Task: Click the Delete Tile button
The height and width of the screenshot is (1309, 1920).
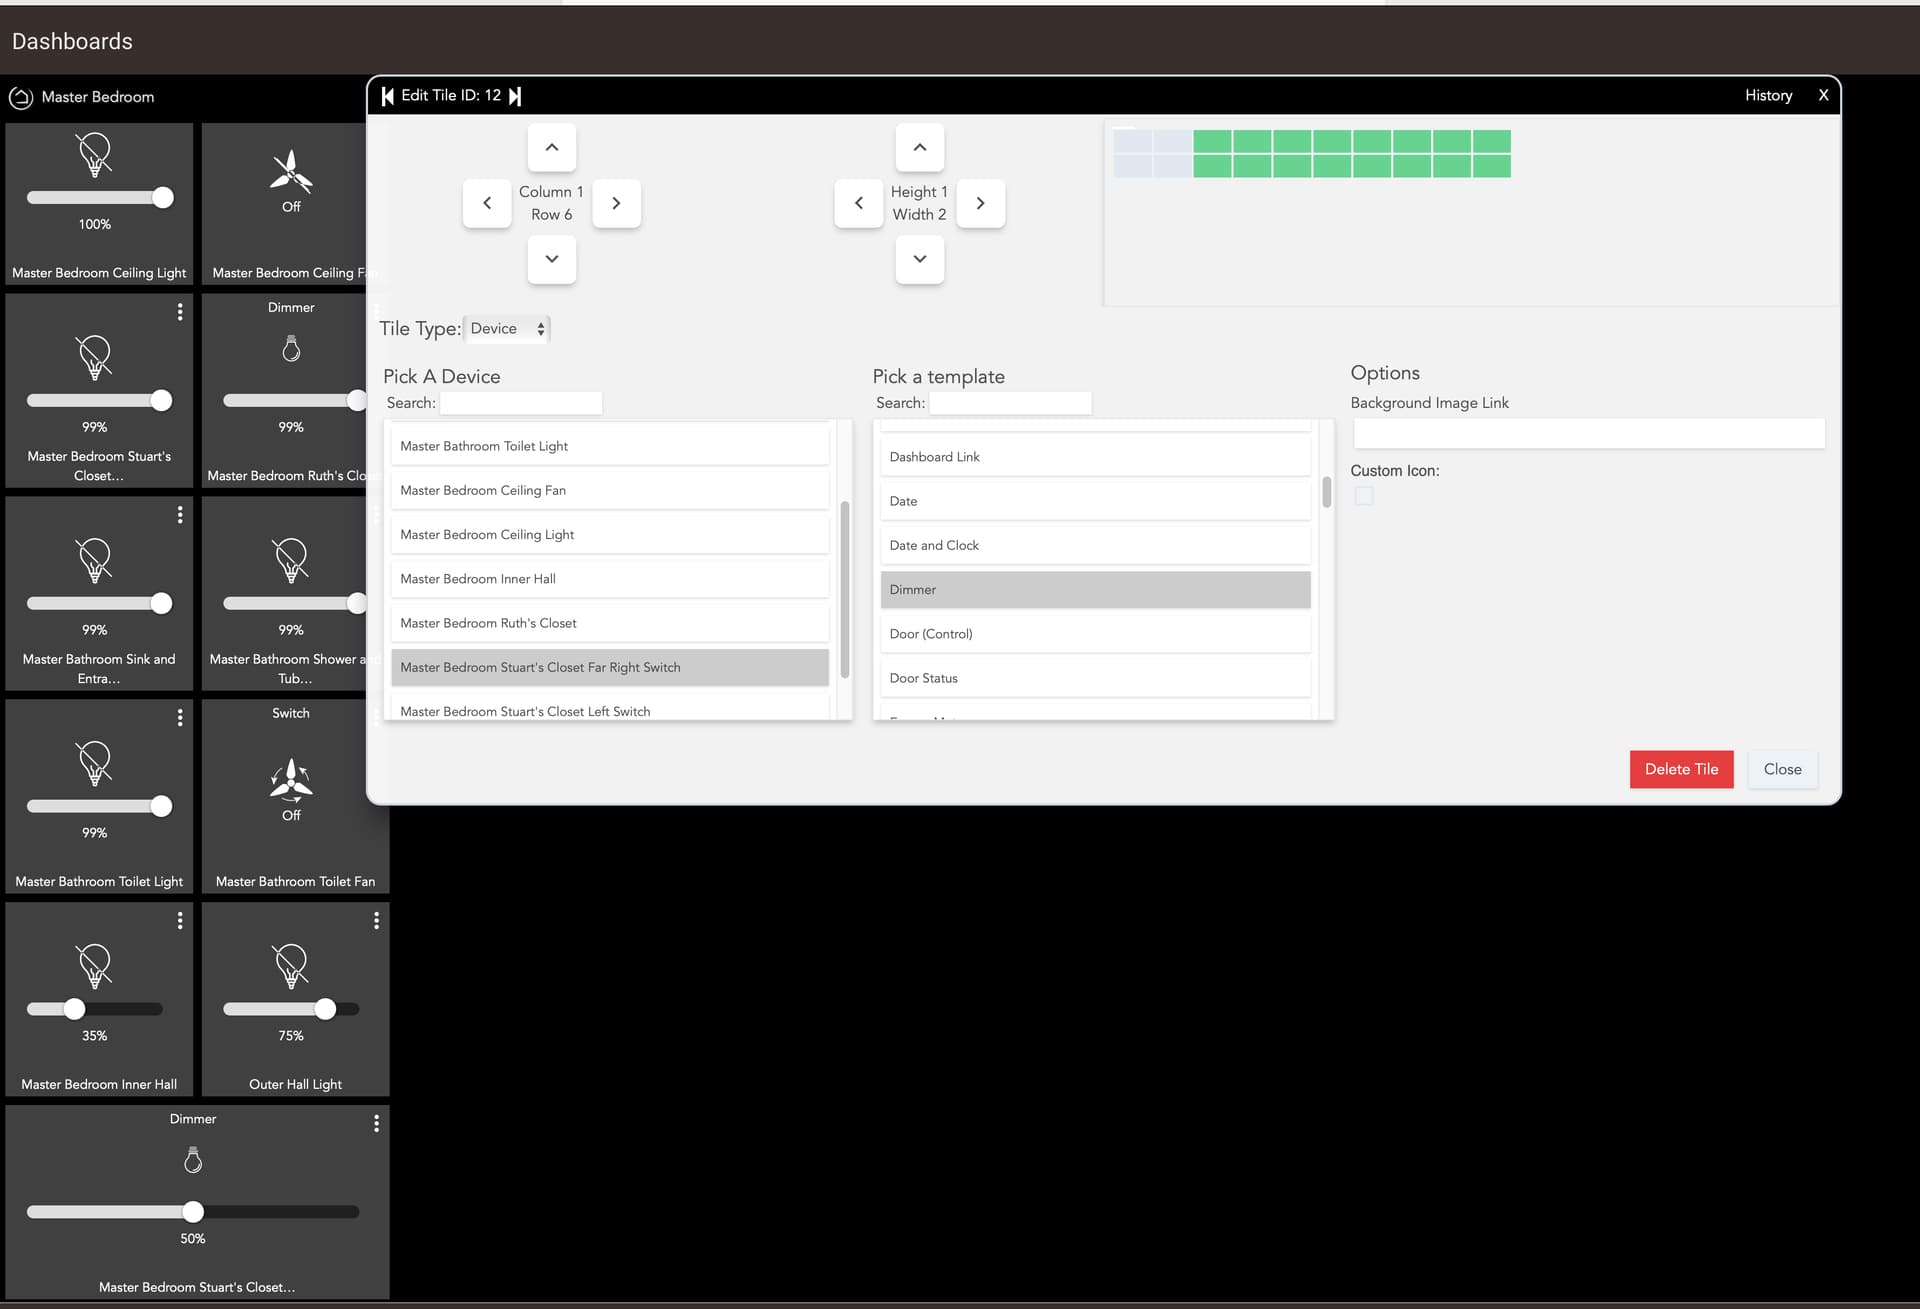Action: (1681, 769)
